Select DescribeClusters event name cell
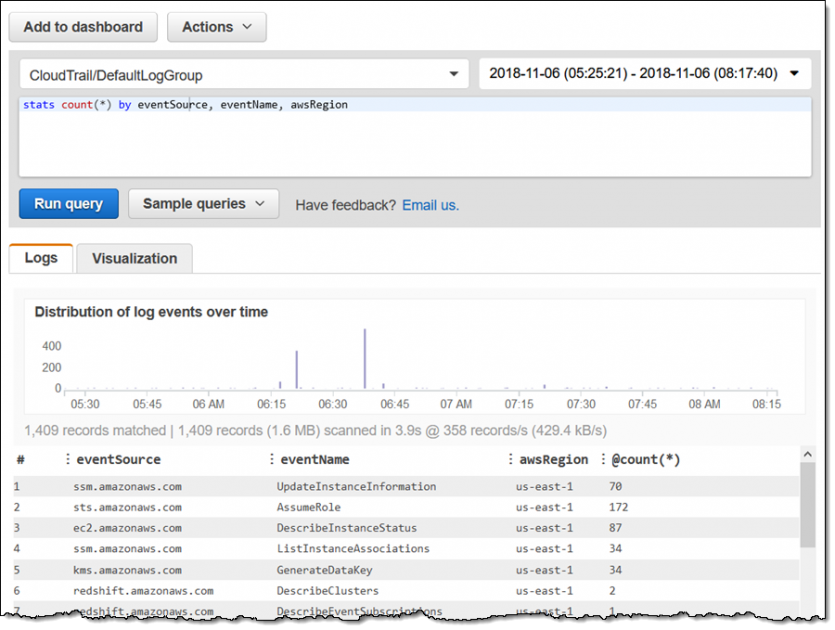The image size is (835, 630). pos(328,591)
